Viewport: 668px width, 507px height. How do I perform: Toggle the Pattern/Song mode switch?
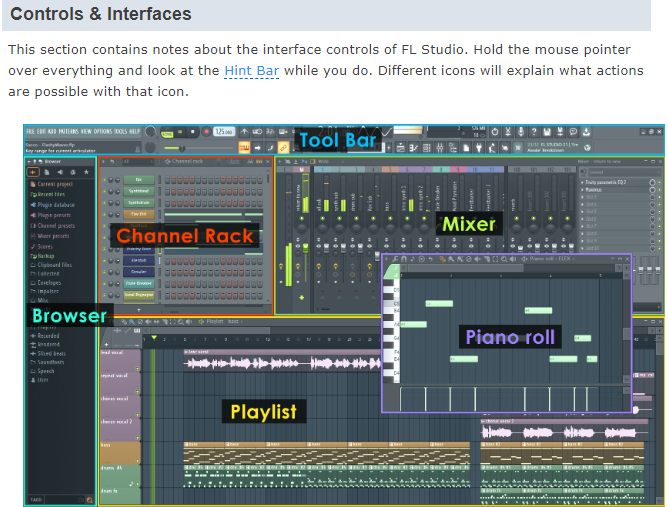(167, 133)
